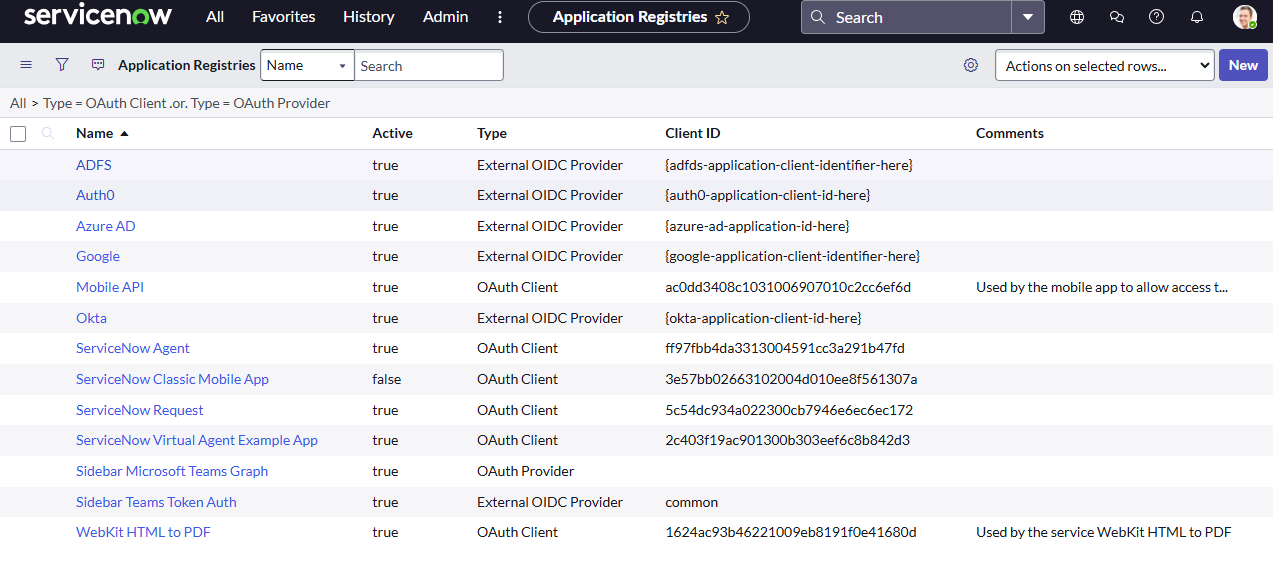Click the global Search field
The height and width of the screenshot is (571, 1273).
pyautogui.click(x=907, y=17)
